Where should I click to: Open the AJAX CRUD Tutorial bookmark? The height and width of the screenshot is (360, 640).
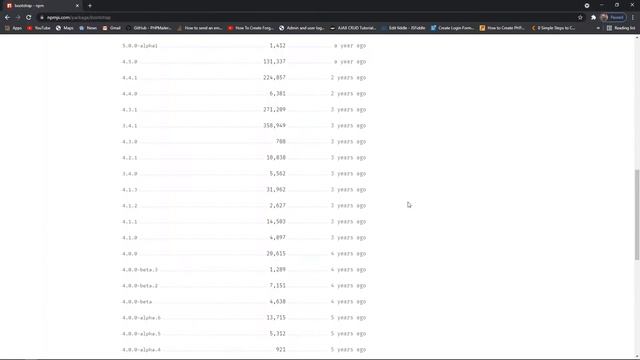point(353,28)
